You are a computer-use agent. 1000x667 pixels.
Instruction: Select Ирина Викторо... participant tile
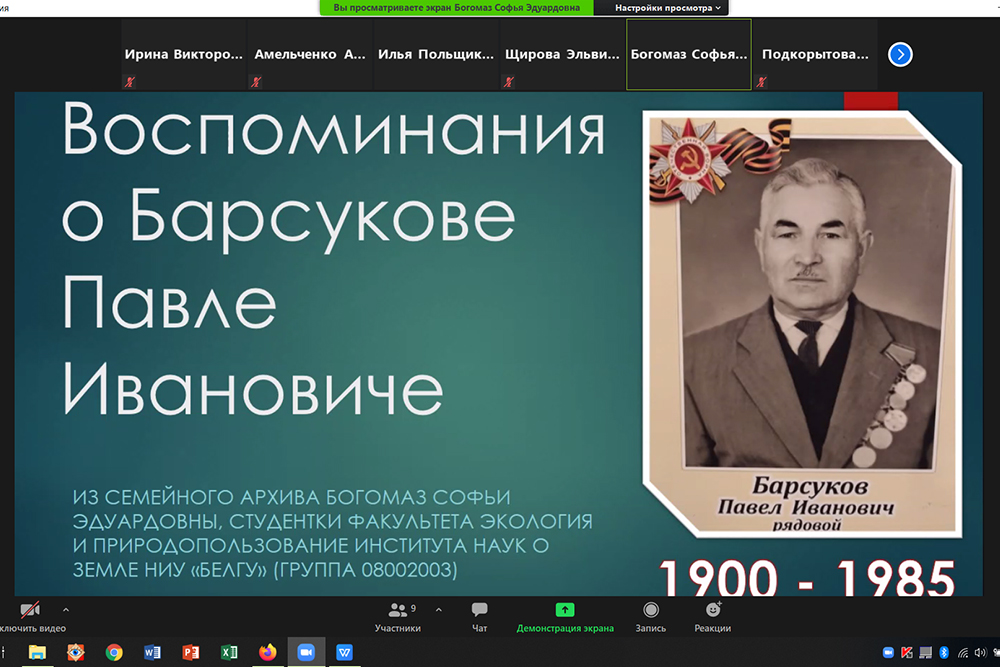[183, 55]
